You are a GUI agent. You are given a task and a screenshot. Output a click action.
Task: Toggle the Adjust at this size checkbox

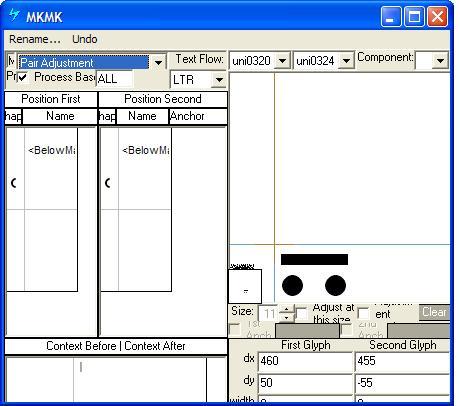302,313
